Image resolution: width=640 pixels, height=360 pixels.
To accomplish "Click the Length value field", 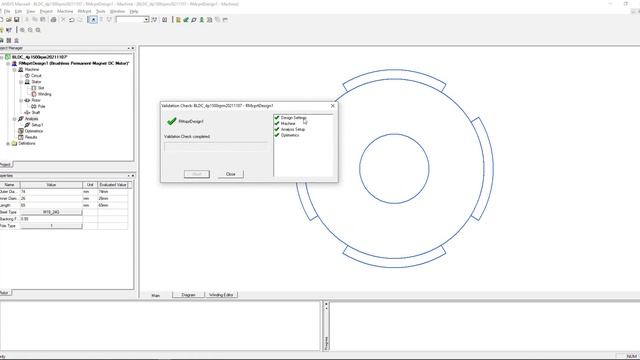I will click(51, 205).
